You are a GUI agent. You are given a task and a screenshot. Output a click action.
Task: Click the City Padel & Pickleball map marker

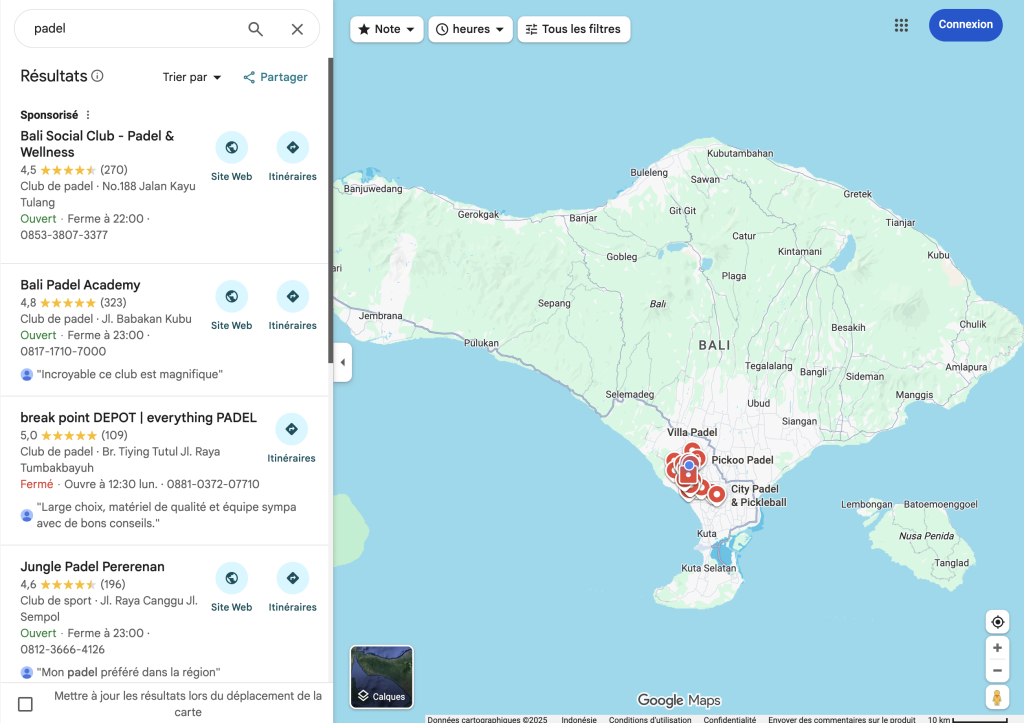[716, 494]
